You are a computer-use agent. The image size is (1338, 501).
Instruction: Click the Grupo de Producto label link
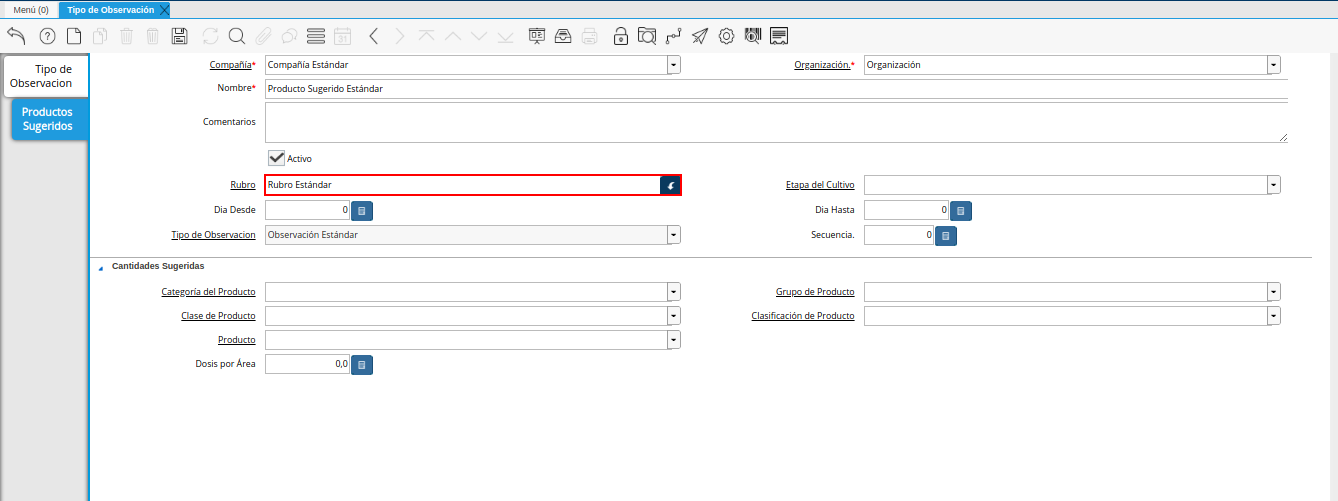tap(815, 292)
